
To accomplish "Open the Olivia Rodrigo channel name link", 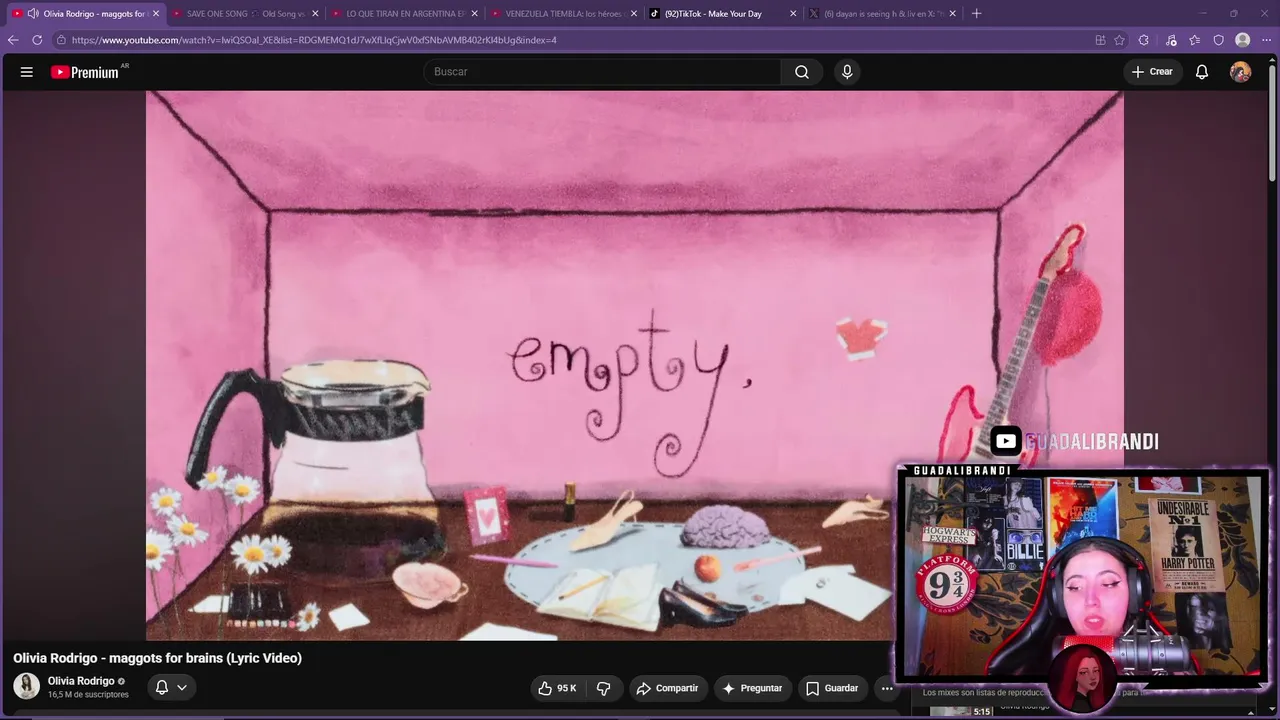I will (x=81, y=681).
